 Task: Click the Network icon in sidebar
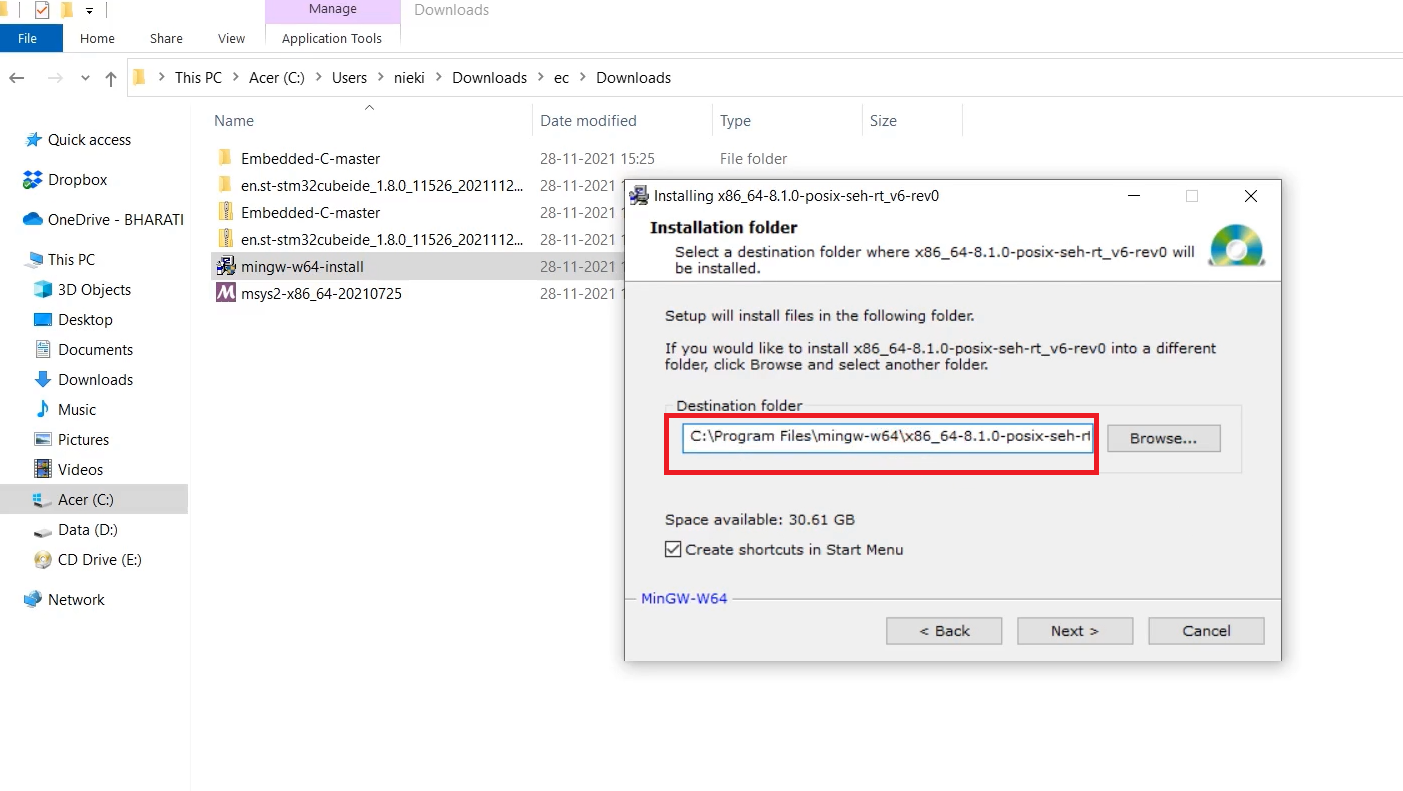tap(33, 600)
